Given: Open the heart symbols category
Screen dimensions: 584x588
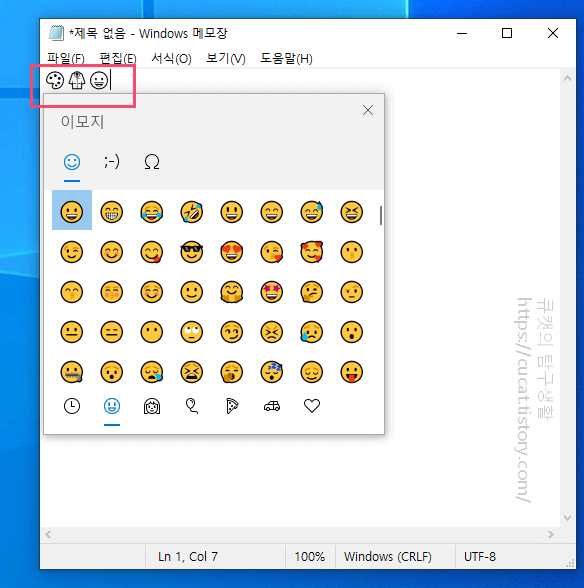Looking at the screenshot, I should click(x=312, y=406).
